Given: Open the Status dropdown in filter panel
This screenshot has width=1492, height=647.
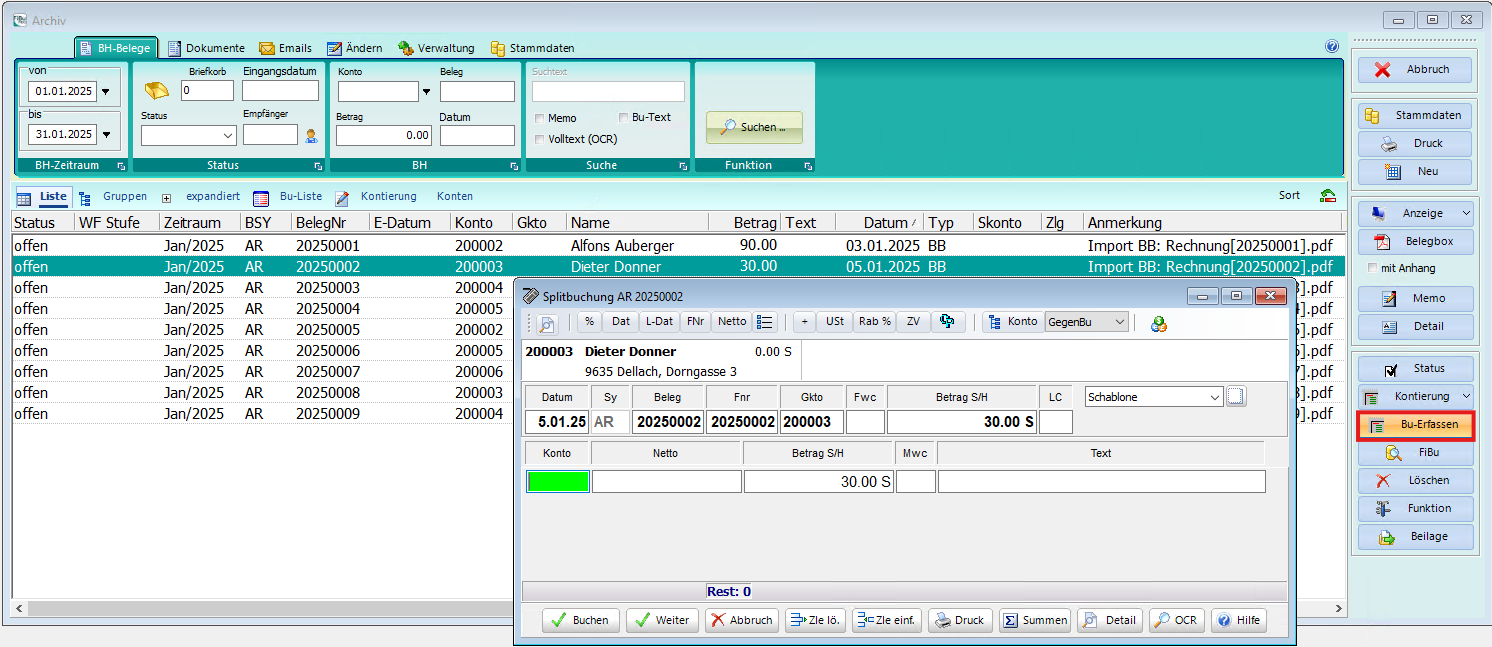Looking at the screenshot, I should click(x=188, y=135).
